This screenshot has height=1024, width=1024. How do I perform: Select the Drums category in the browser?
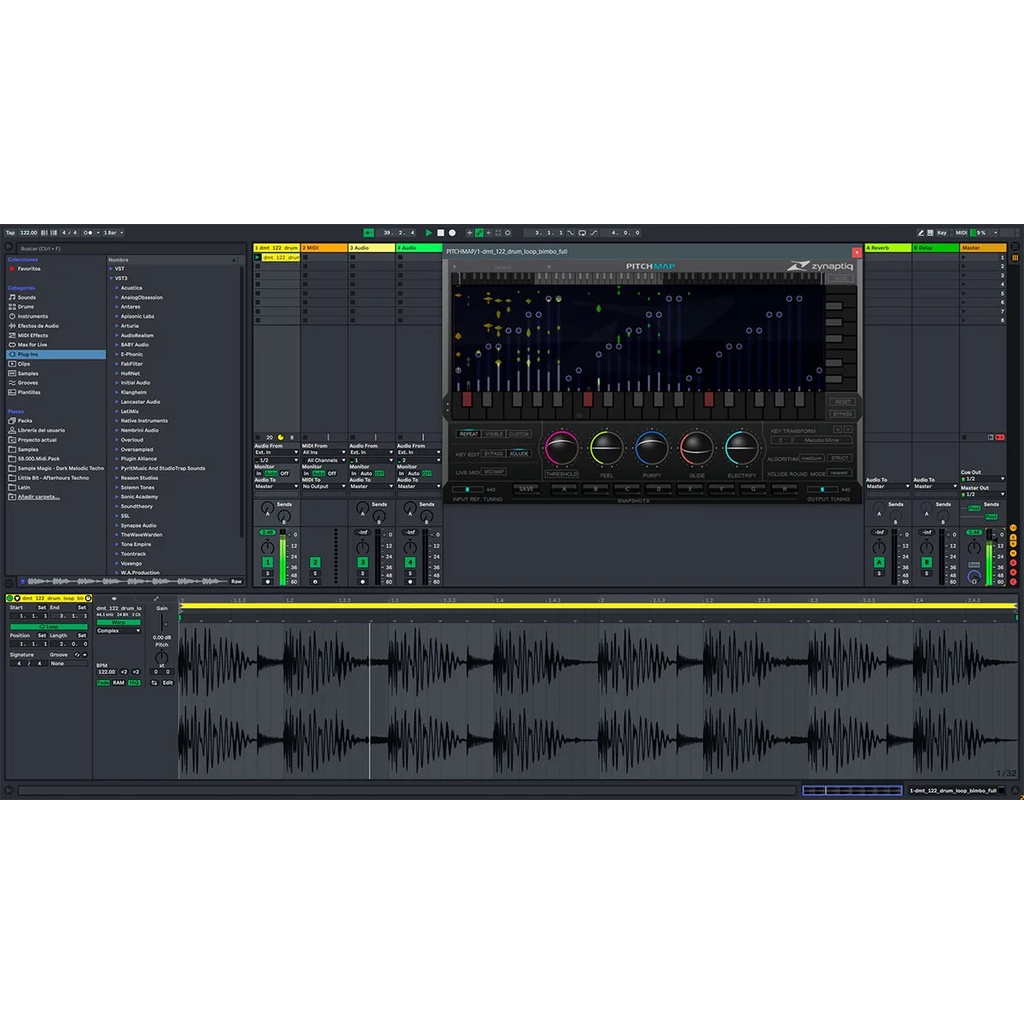pyautogui.click(x=25, y=307)
